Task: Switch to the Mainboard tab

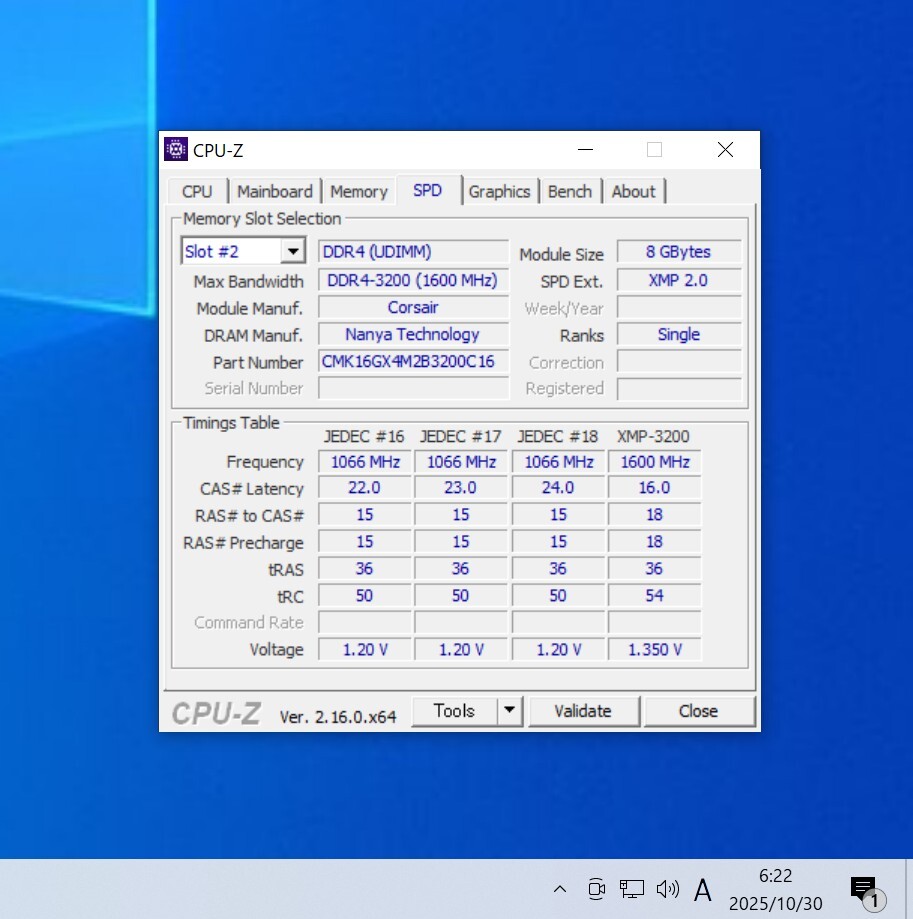Action: coord(274,192)
